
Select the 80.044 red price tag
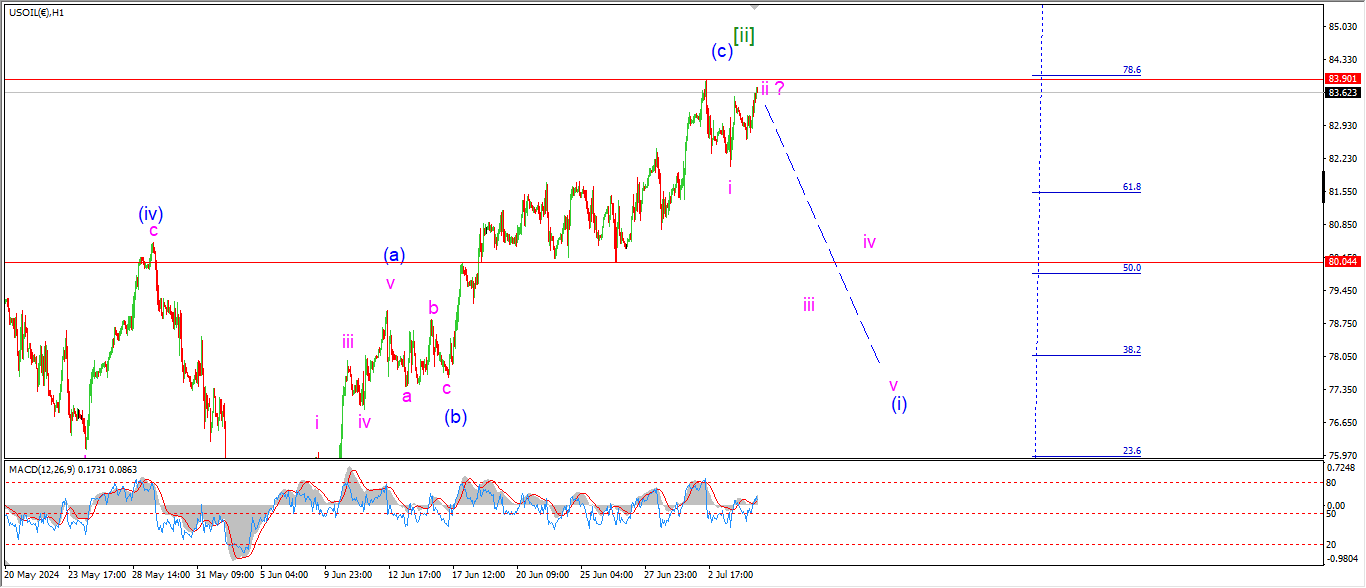click(x=1341, y=262)
